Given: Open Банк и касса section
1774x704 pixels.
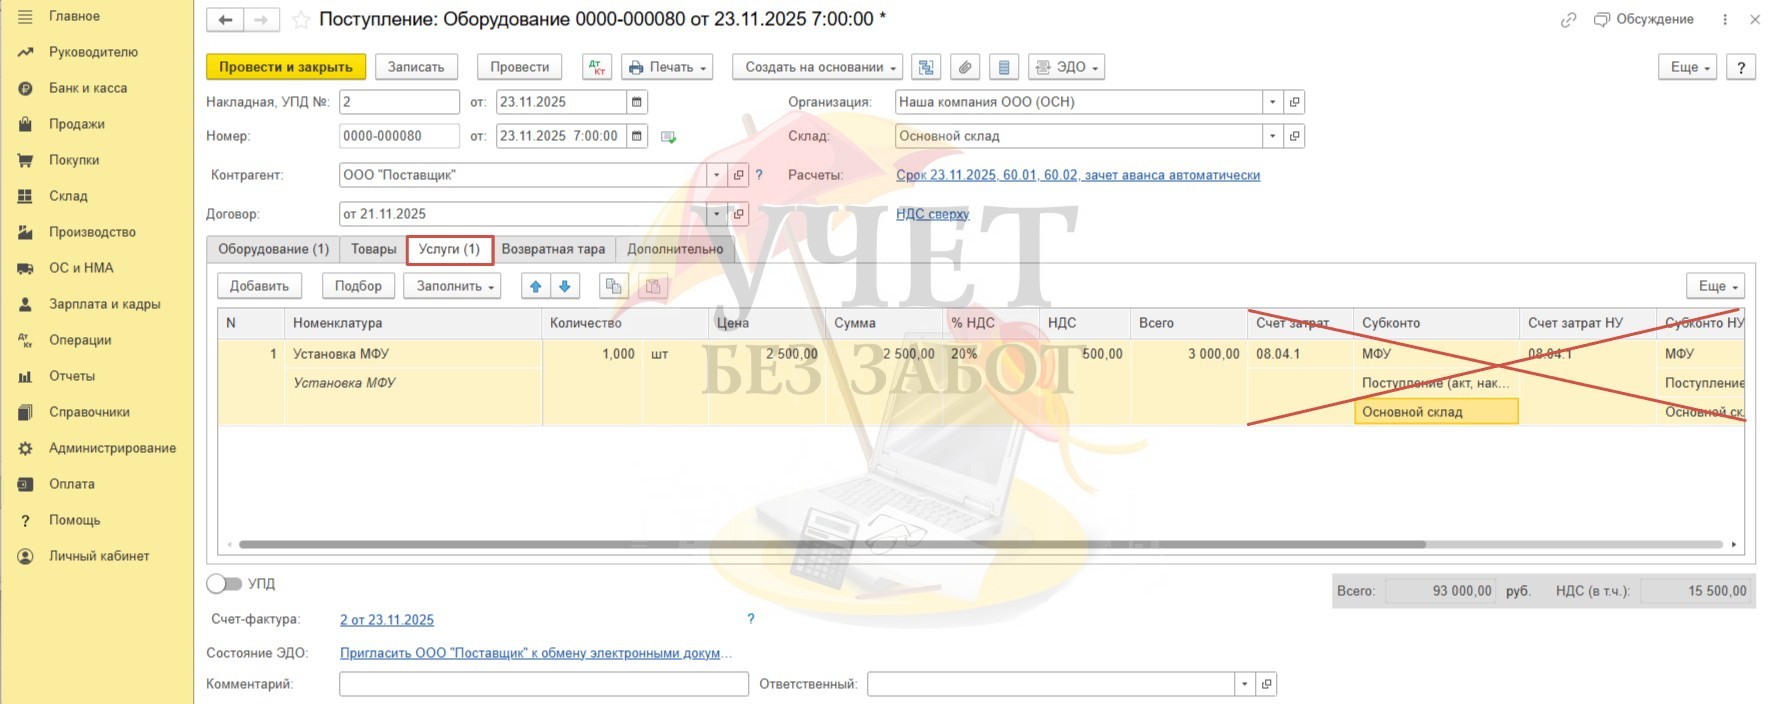Looking at the screenshot, I should click(x=88, y=88).
